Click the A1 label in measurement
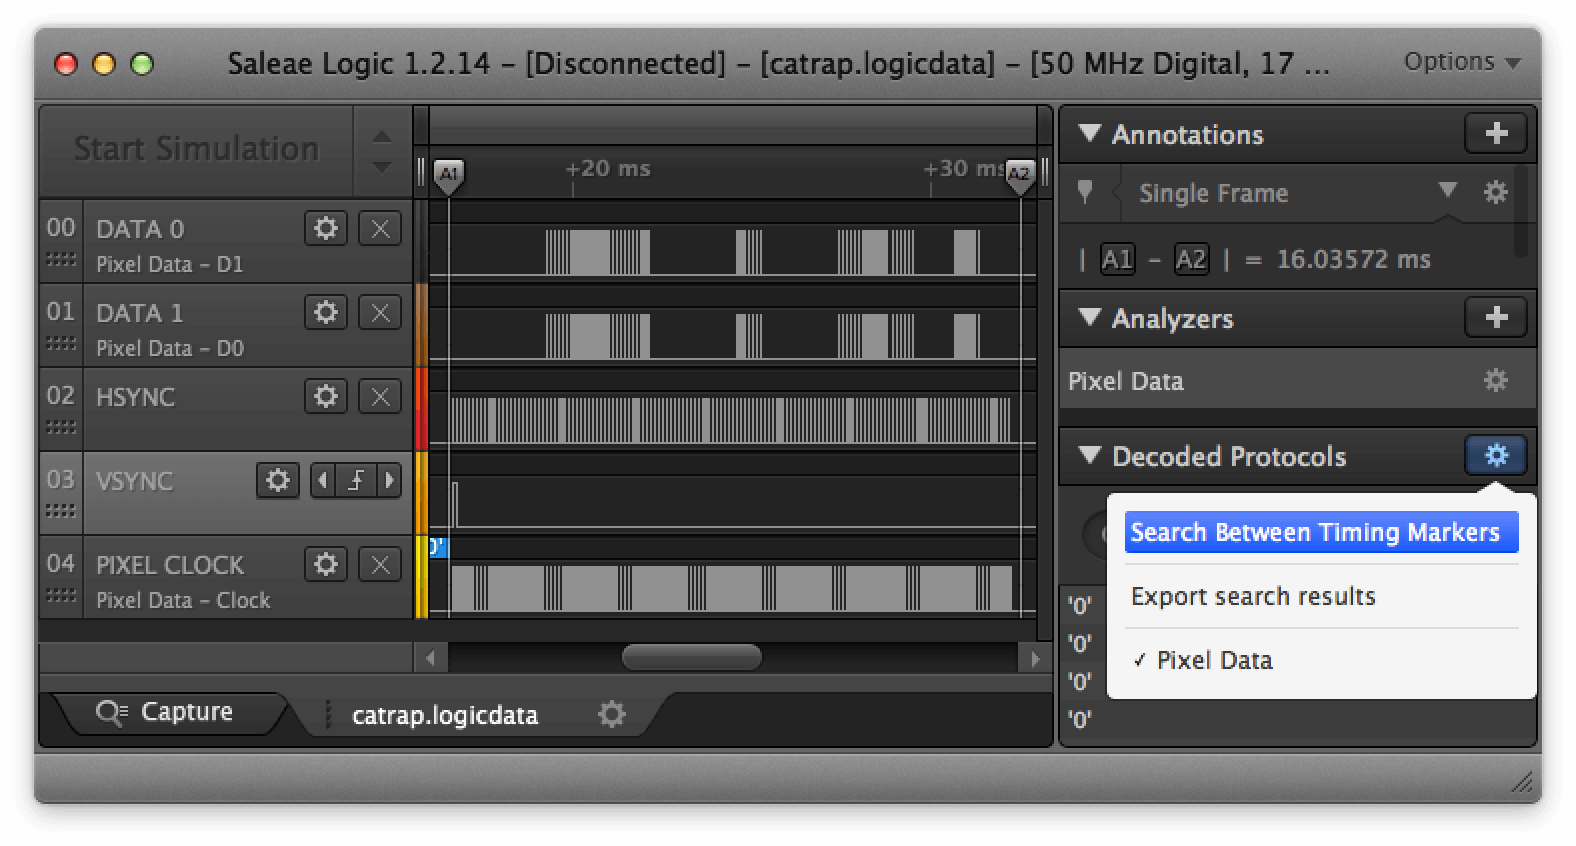 pyautogui.click(x=1117, y=260)
